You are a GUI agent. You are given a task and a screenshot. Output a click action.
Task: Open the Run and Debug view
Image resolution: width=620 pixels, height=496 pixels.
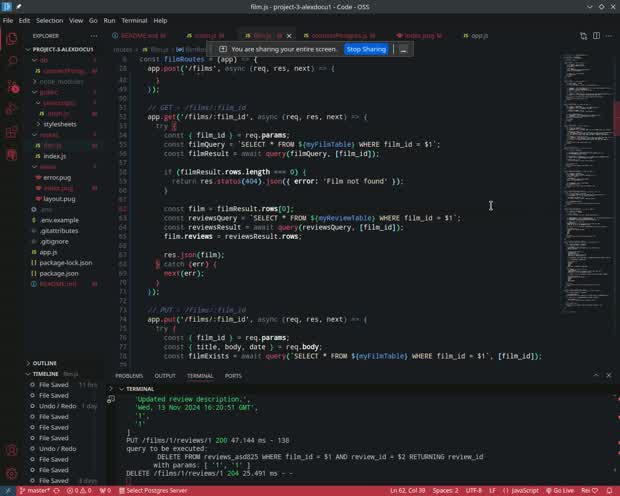click(12, 111)
